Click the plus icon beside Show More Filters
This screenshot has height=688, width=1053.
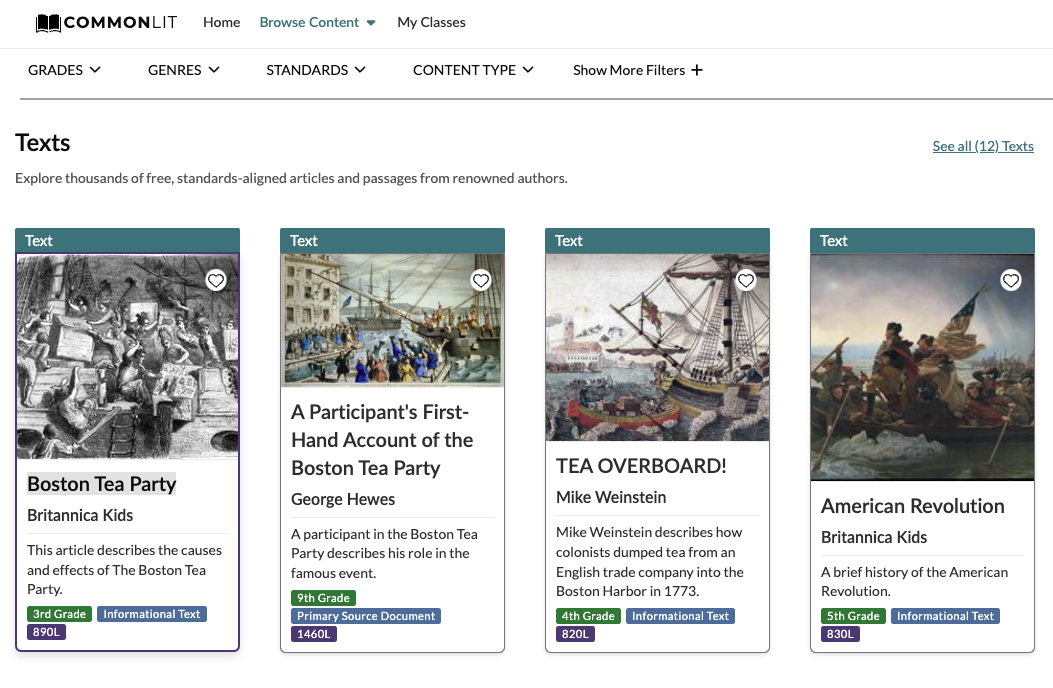pos(697,70)
